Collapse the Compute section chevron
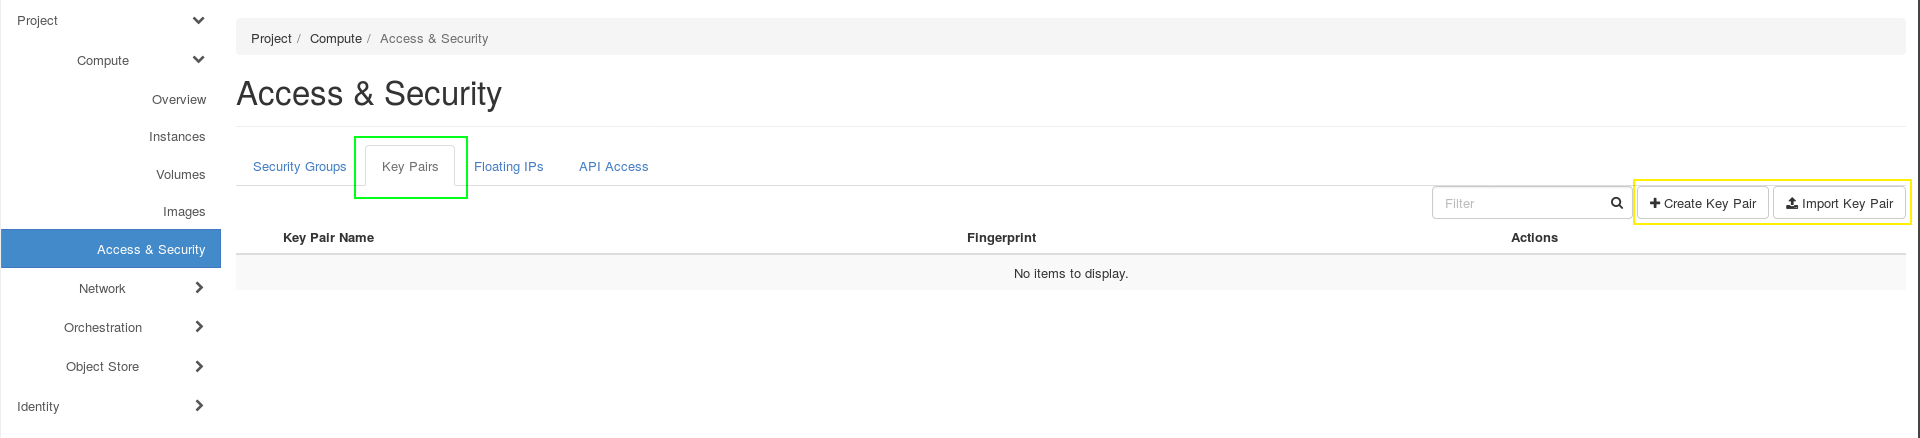The height and width of the screenshot is (438, 1920). pyautogui.click(x=198, y=60)
